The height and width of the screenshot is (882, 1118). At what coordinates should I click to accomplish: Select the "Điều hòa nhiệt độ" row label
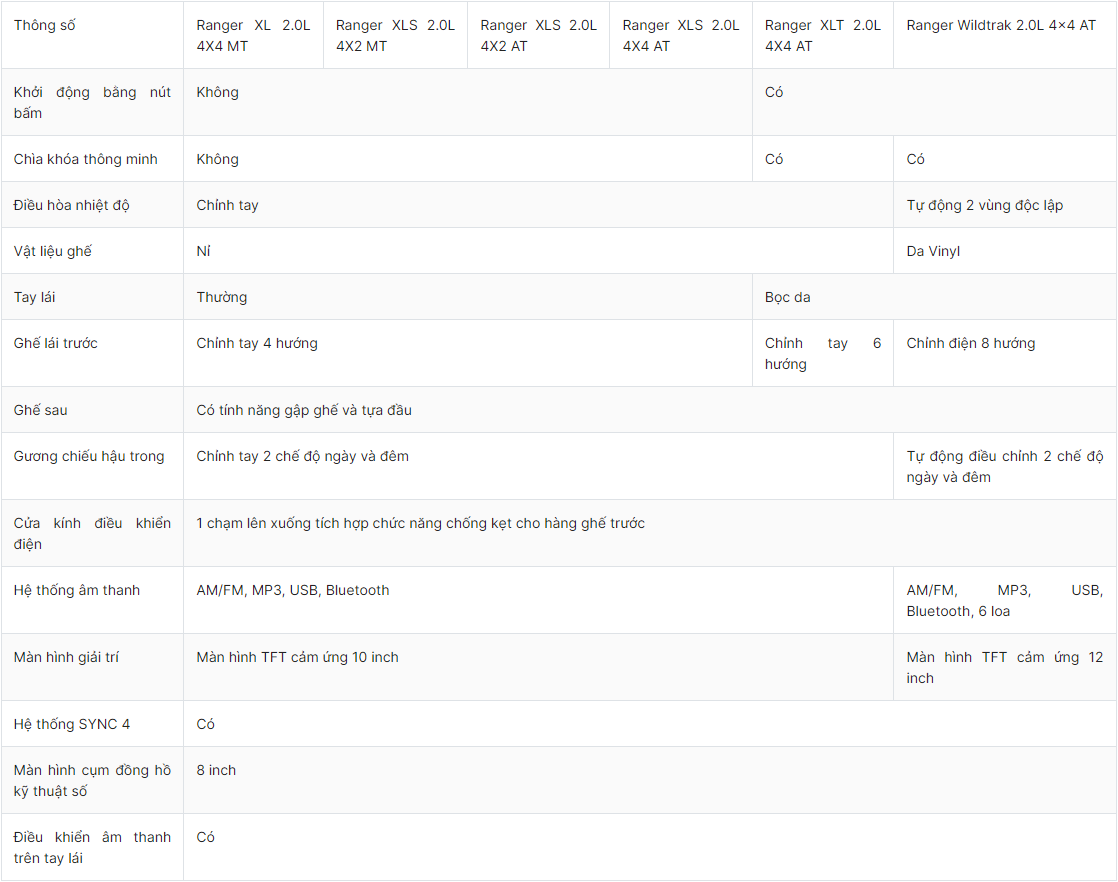(71, 205)
